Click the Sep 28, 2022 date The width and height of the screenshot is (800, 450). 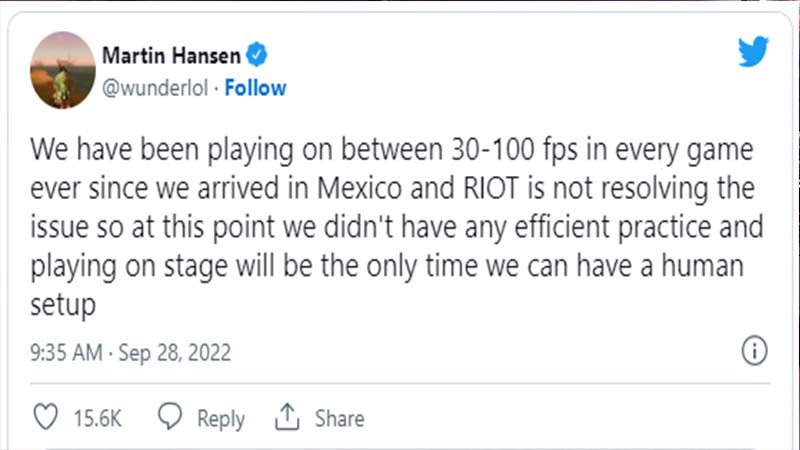(x=174, y=353)
